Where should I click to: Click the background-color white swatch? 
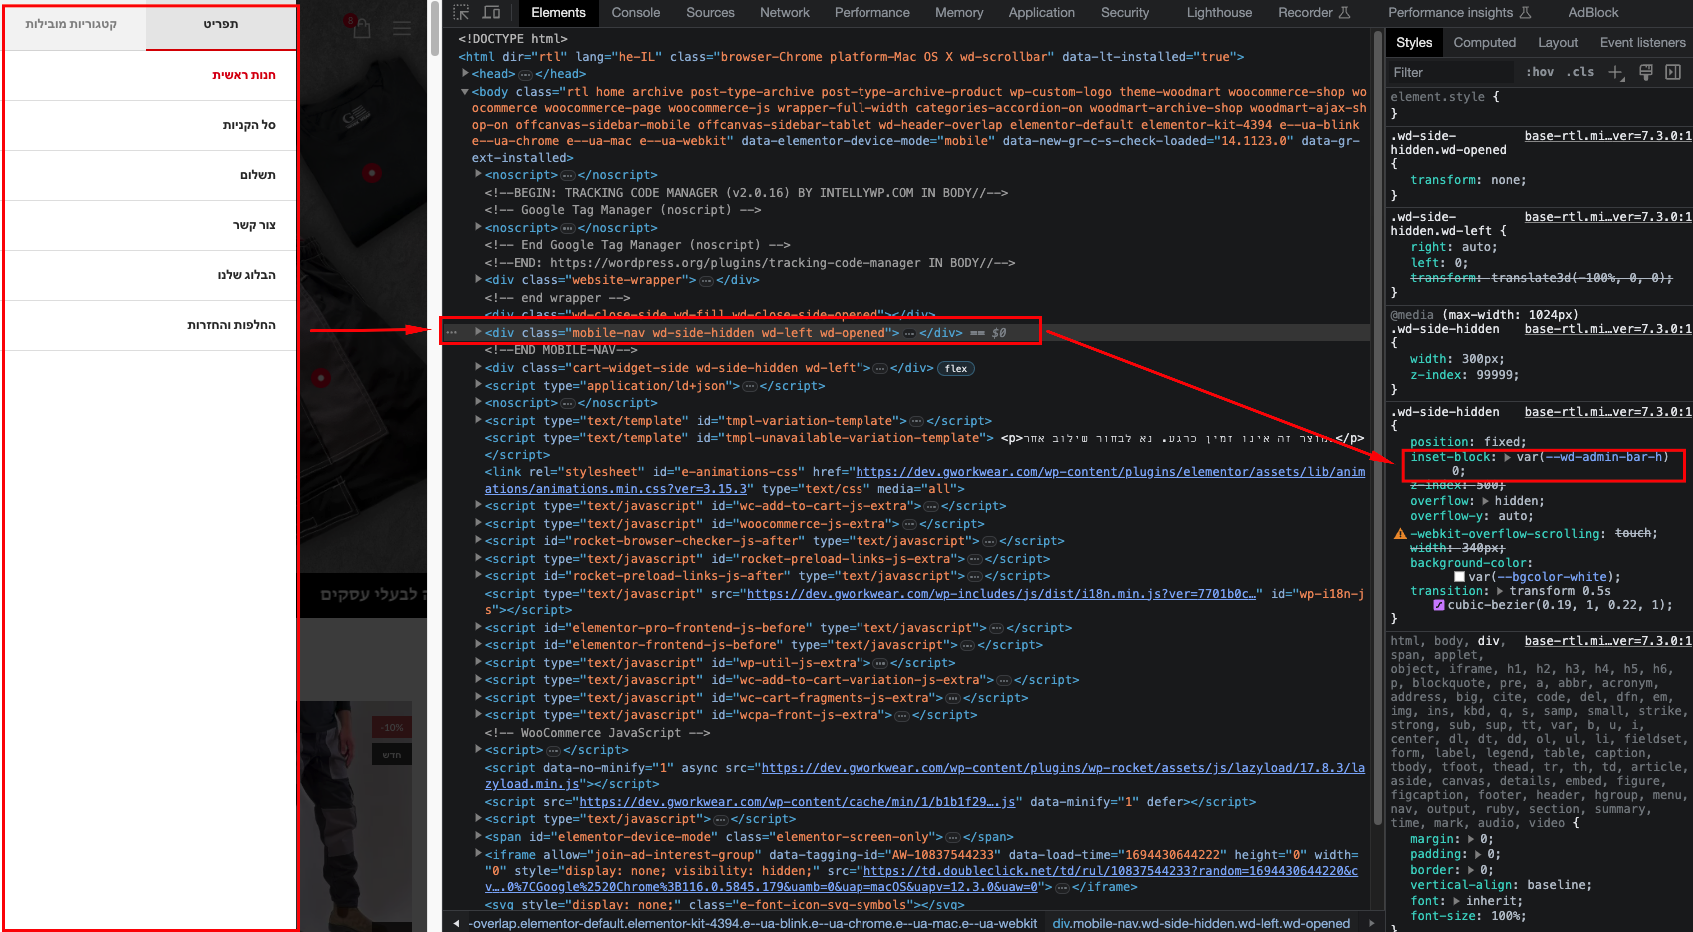1460,577
